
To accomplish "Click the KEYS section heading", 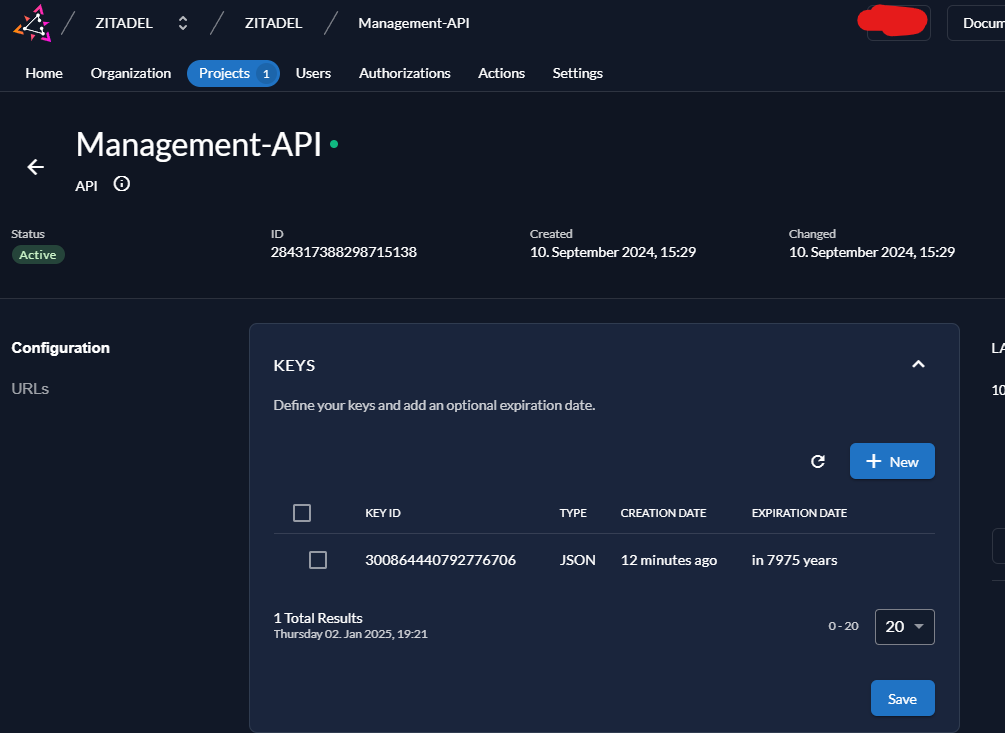I will point(294,365).
